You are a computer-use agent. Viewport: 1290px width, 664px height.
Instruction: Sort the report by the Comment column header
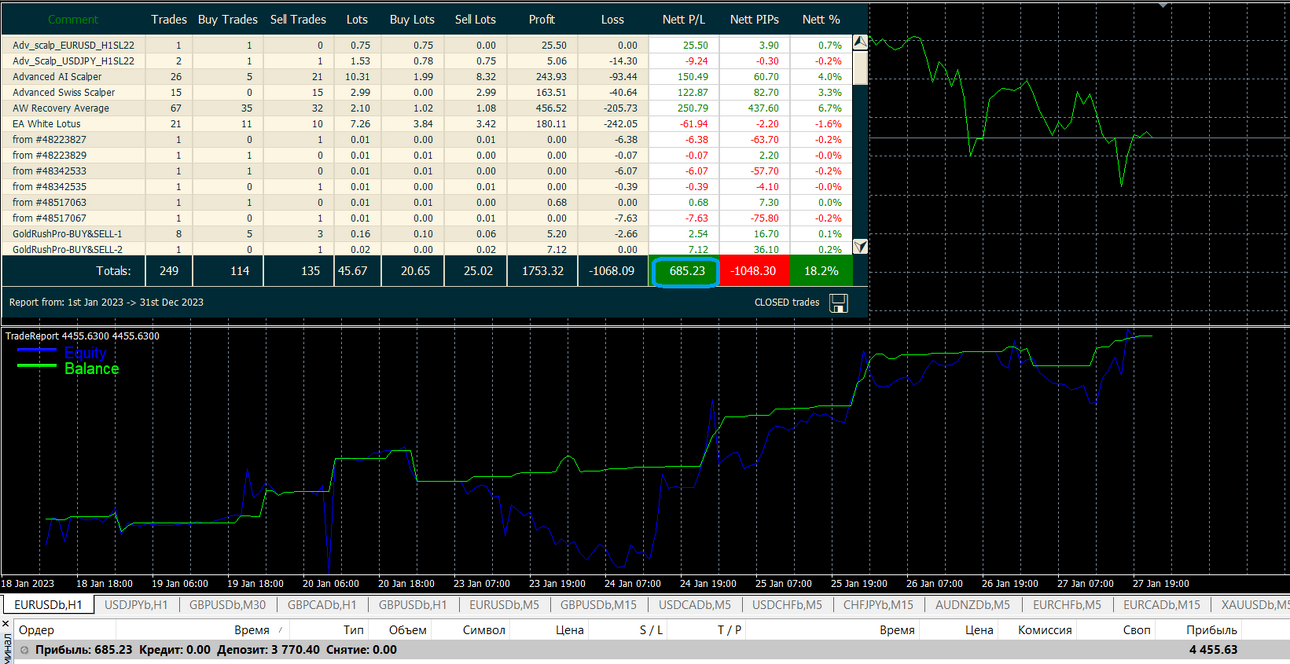(73, 19)
